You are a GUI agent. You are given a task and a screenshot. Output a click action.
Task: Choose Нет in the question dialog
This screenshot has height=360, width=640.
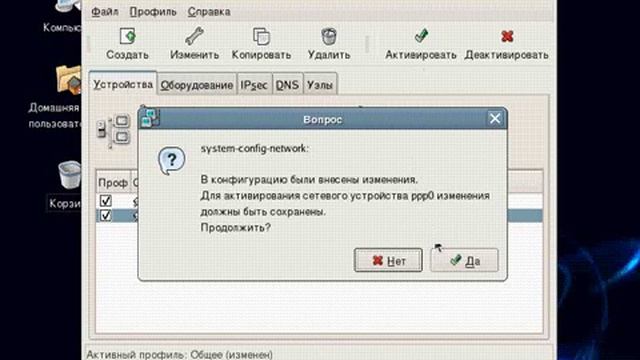pyautogui.click(x=388, y=260)
